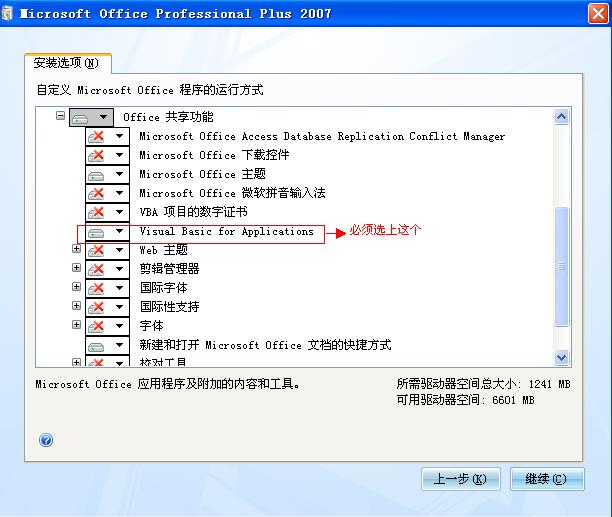This screenshot has width=612, height=517.
Task: Click the 字体 install-state icon
Action: tap(96, 326)
